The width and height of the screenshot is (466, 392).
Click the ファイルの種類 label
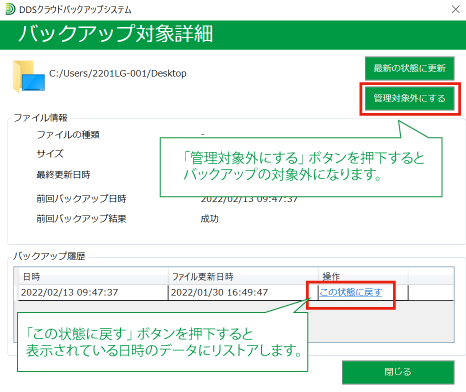click(68, 135)
